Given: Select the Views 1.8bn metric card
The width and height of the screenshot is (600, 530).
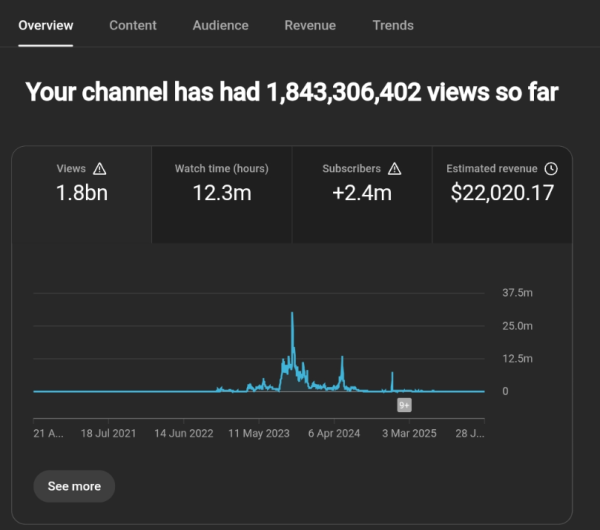Looking at the screenshot, I should (x=82, y=194).
